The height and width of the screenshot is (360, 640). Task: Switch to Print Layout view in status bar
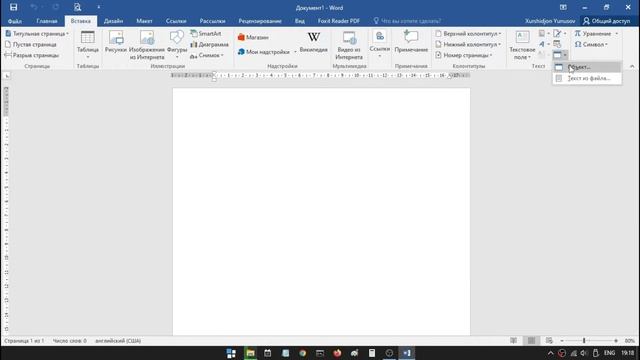tap(531, 340)
